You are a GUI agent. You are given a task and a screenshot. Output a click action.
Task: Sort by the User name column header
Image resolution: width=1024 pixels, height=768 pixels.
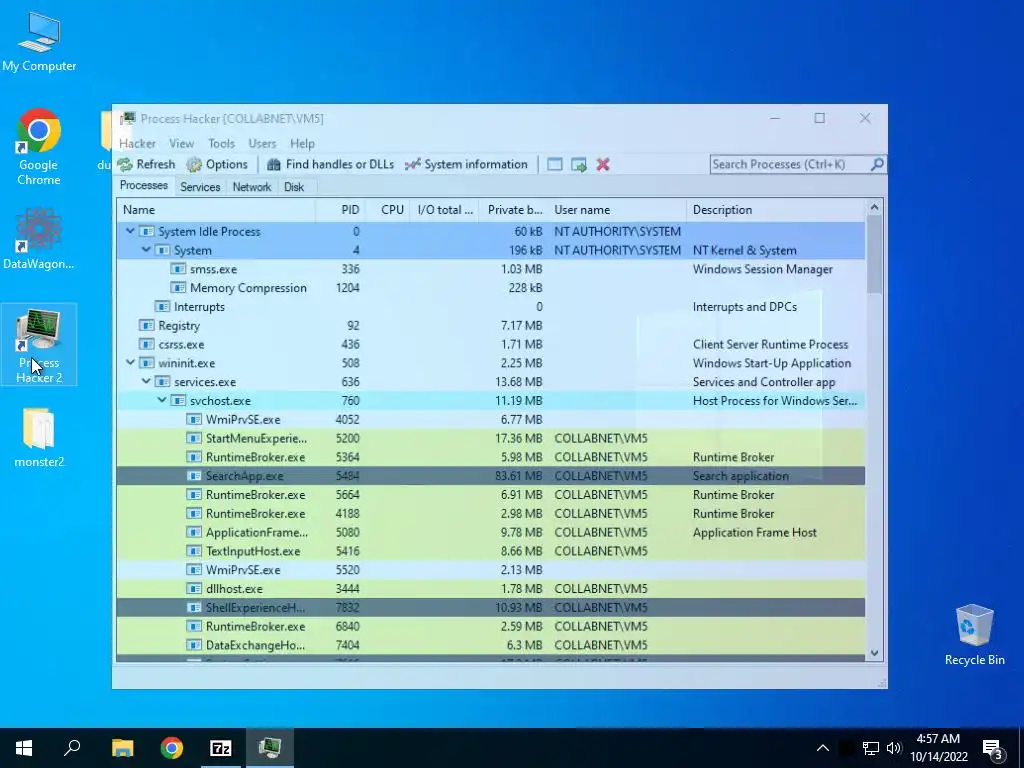coord(618,210)
